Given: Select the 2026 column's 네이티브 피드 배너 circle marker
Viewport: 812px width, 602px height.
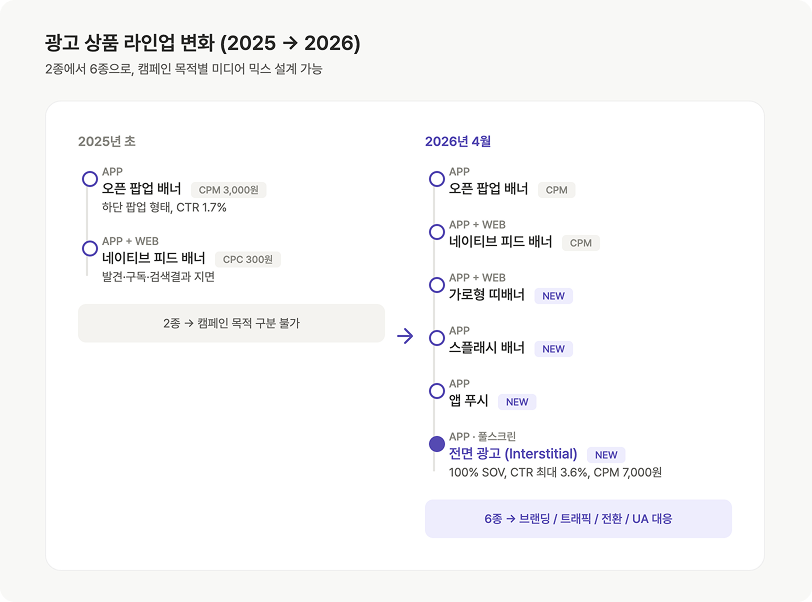Looking at the screenshot, I should coord(437,232).
